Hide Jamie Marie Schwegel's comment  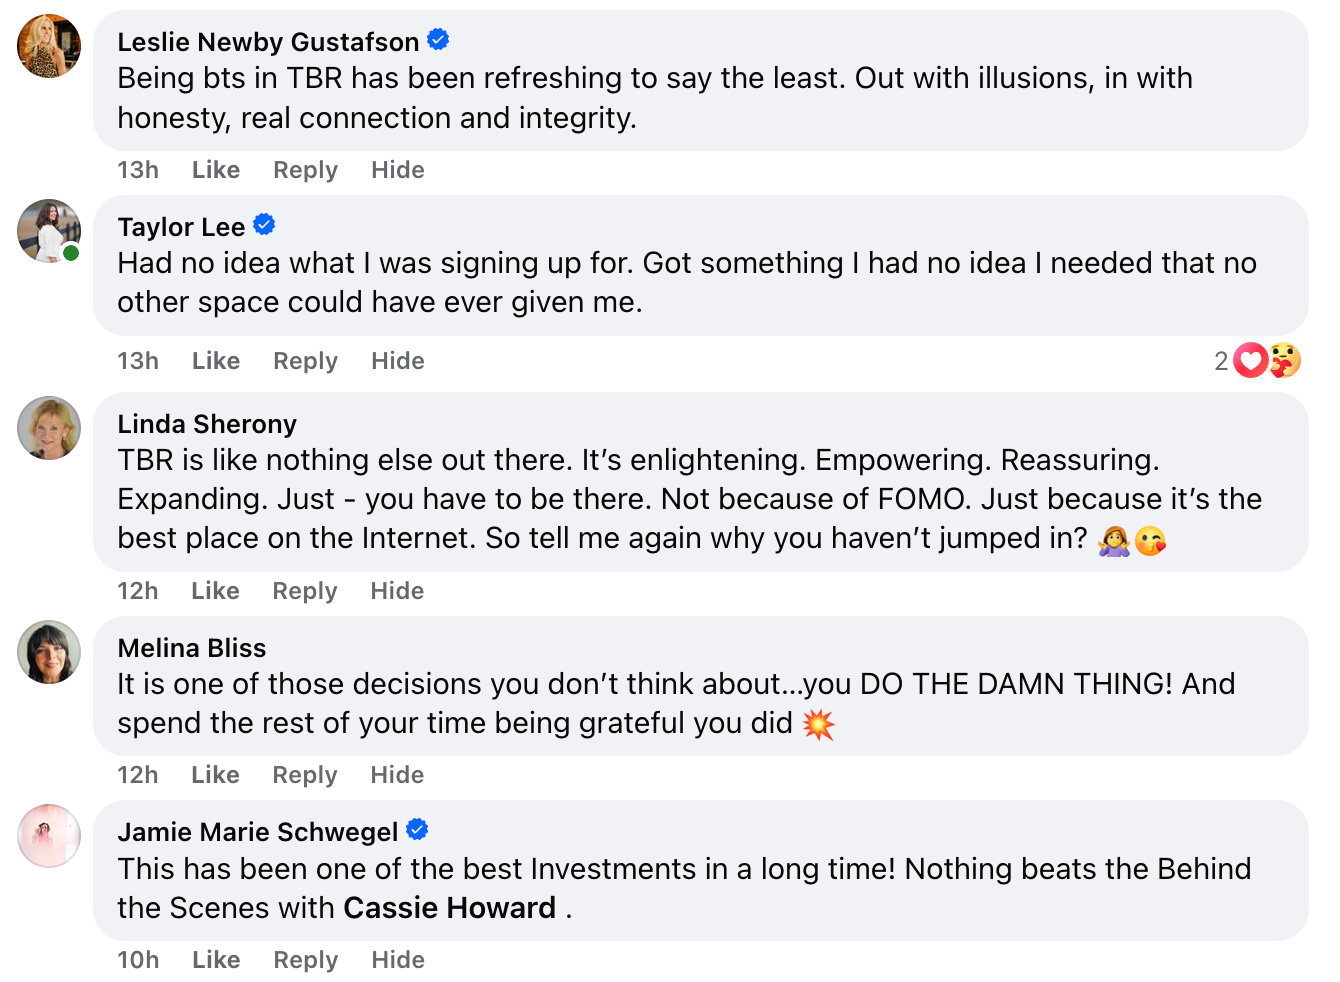click(398, 960)
